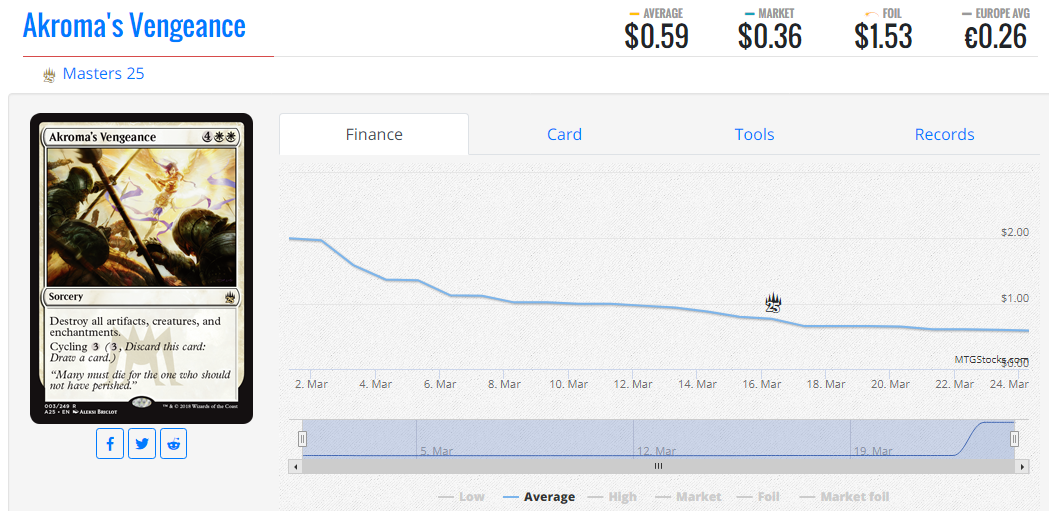Click the Akroma's Vengeance card image

(142, 268)
